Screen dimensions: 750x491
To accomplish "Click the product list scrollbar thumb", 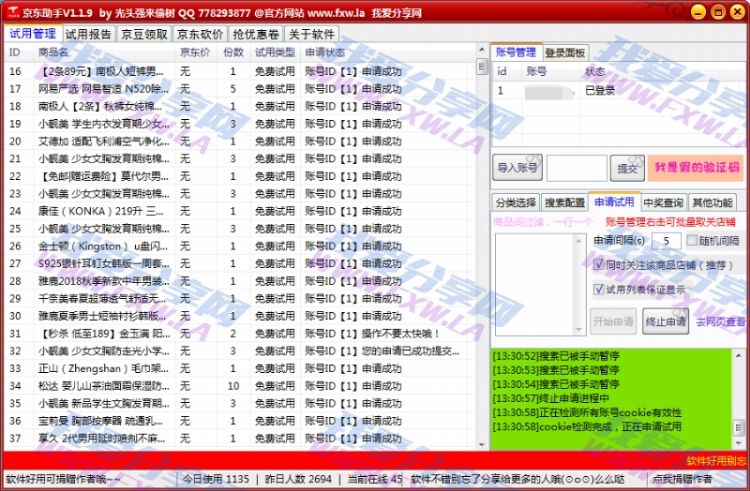I will point(482,66).
